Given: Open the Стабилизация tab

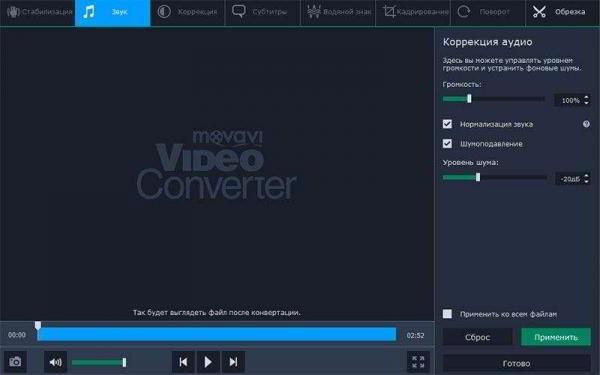Looking at the screenshot, I should 38,12.
